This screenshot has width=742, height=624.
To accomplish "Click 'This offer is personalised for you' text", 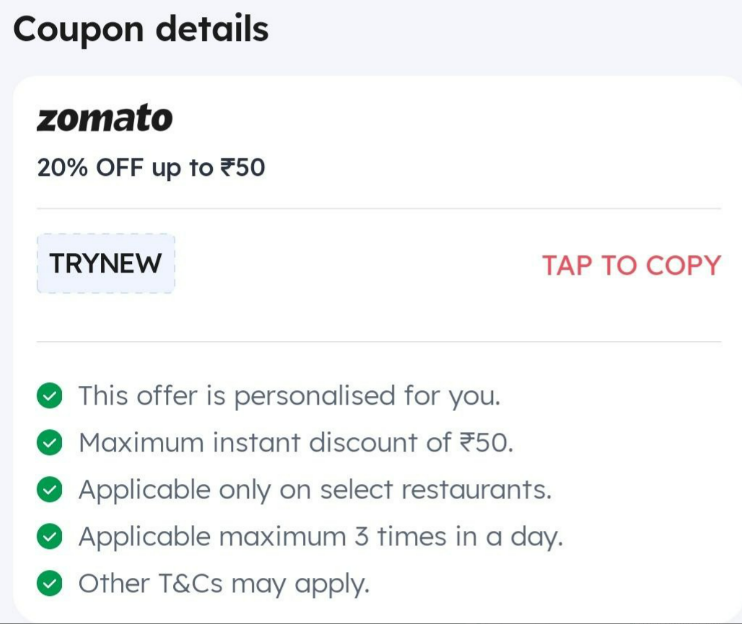I will [289, 396].
